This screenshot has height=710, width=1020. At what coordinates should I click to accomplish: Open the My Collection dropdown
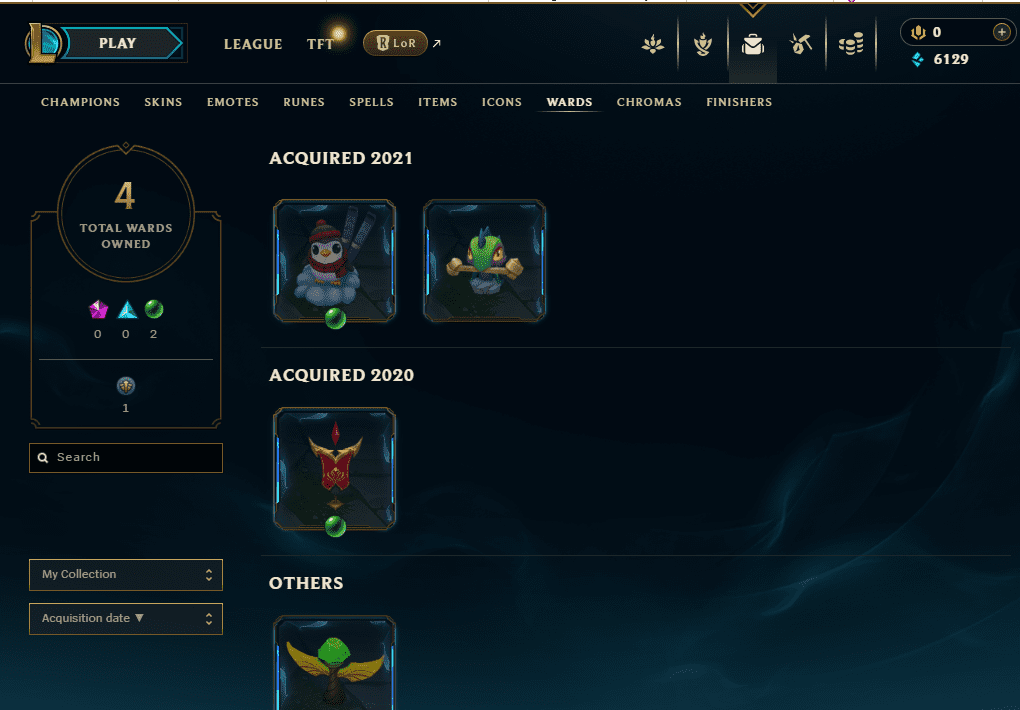(126, 575)
